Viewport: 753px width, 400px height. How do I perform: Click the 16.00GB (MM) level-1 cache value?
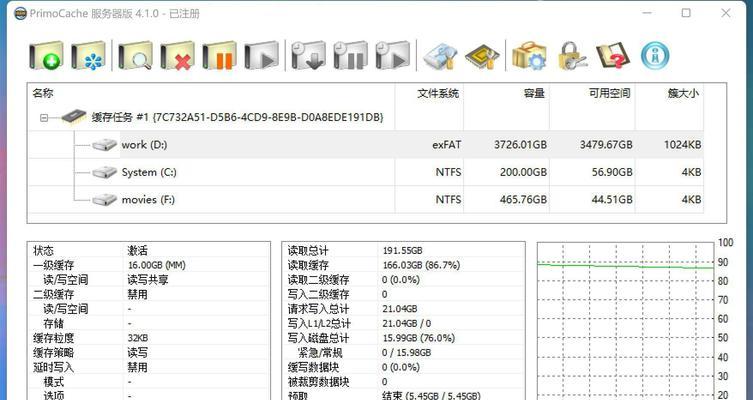(x=157, y=265)
